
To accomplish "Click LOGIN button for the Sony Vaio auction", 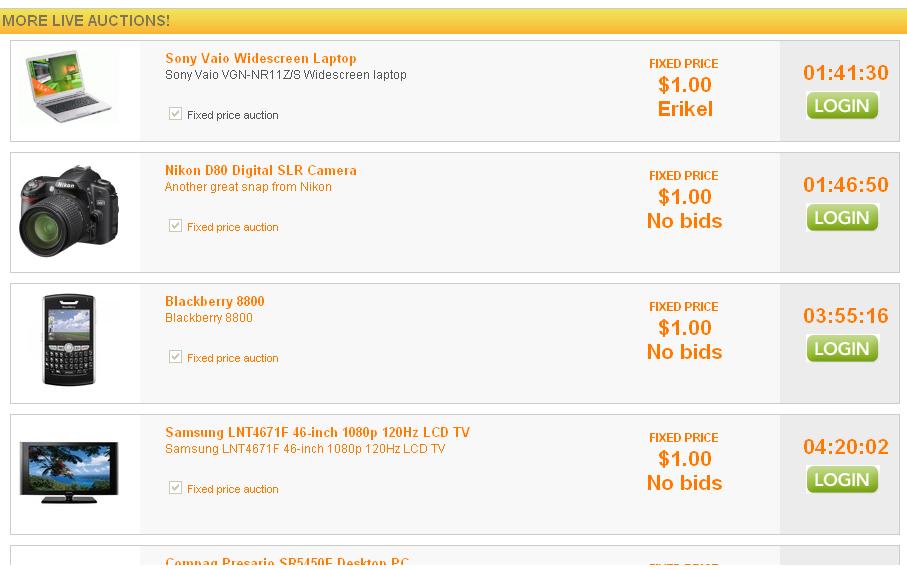I will 842,106.
